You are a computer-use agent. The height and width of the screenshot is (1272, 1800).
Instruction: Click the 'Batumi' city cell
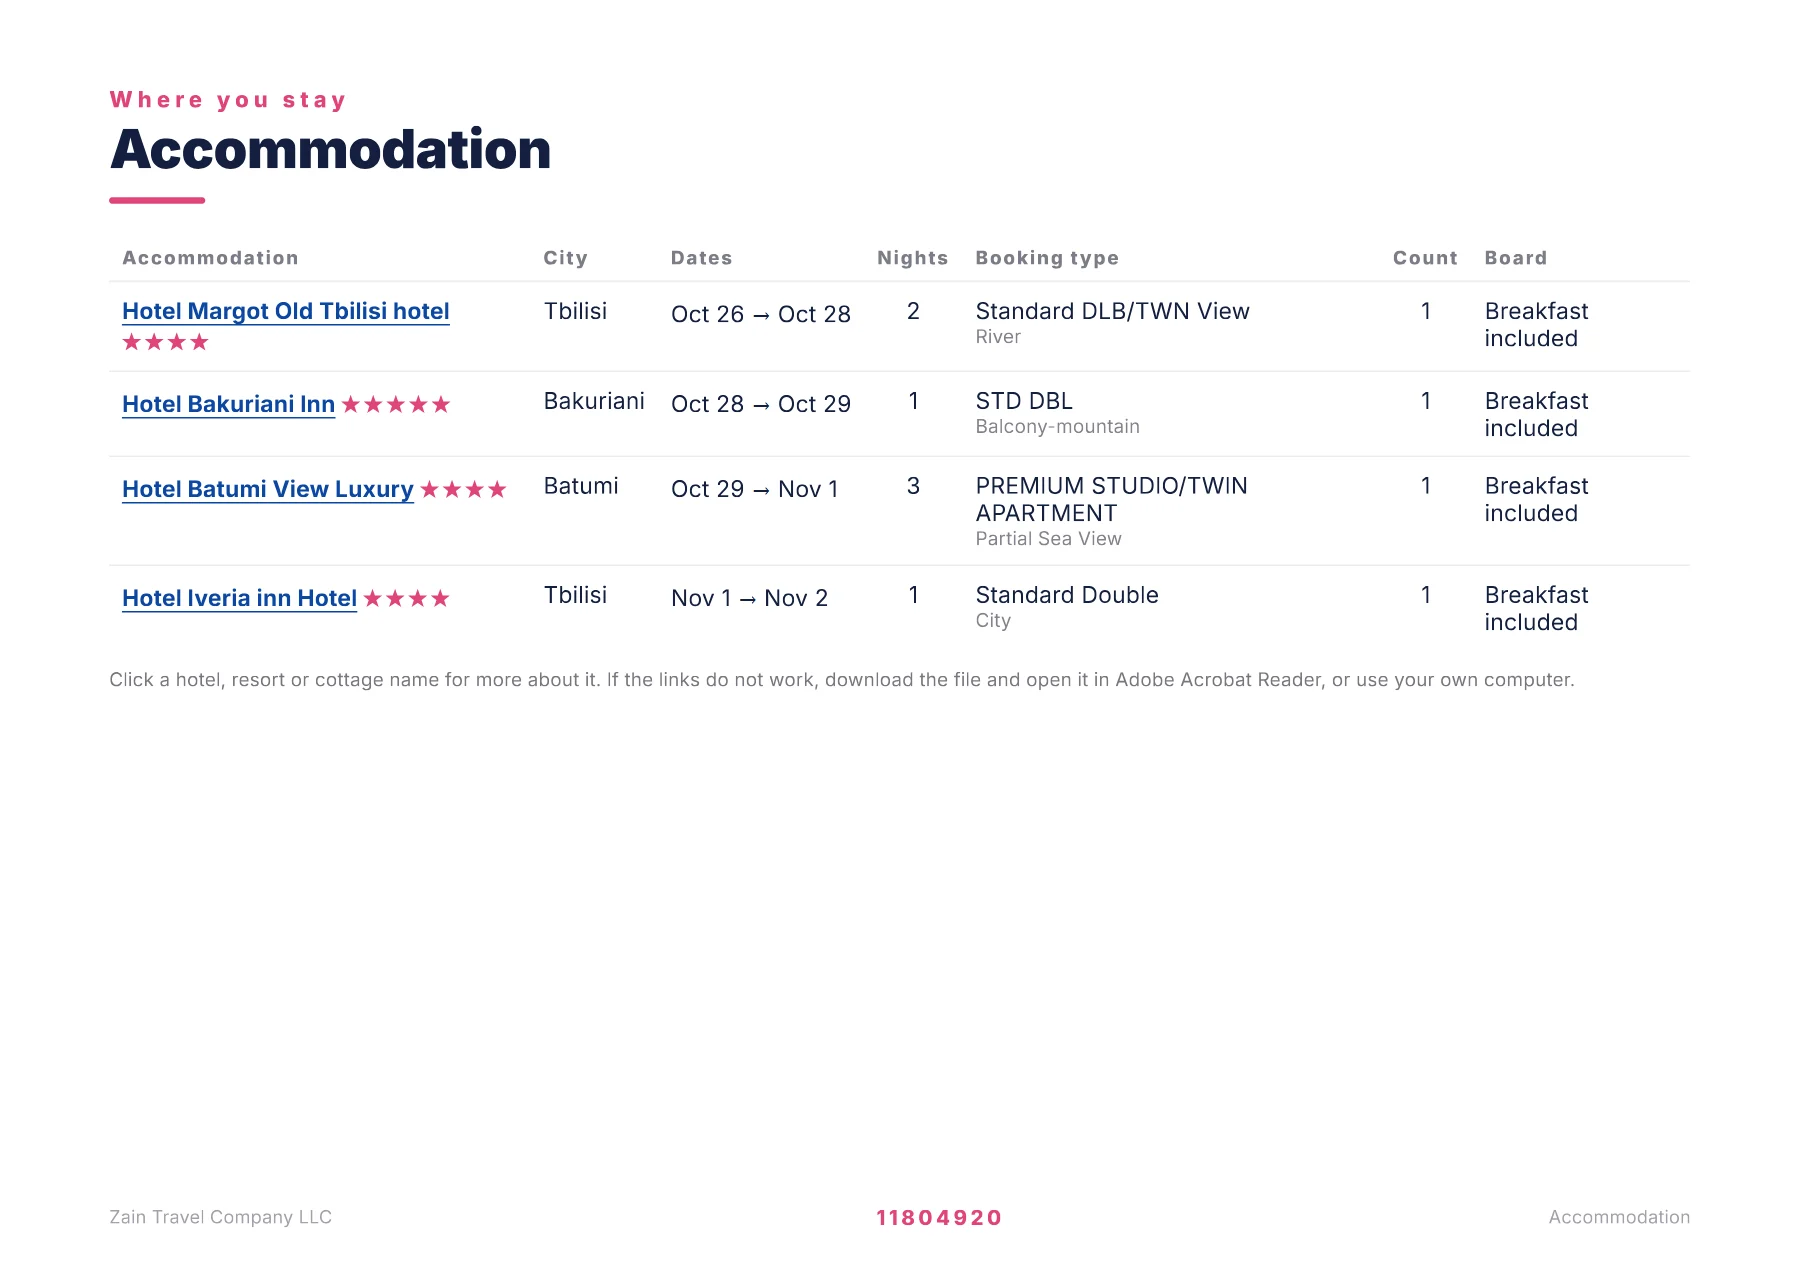[581, 486]
